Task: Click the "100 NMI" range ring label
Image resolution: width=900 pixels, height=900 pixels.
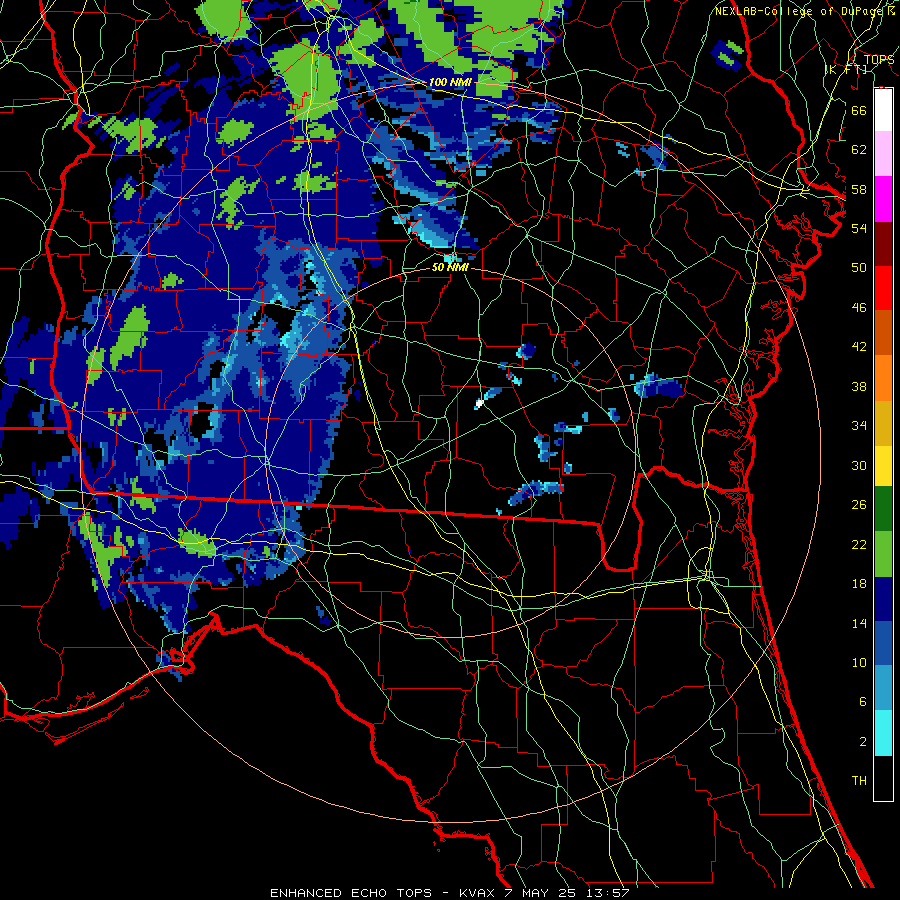Action: click(x=450, y=82)
